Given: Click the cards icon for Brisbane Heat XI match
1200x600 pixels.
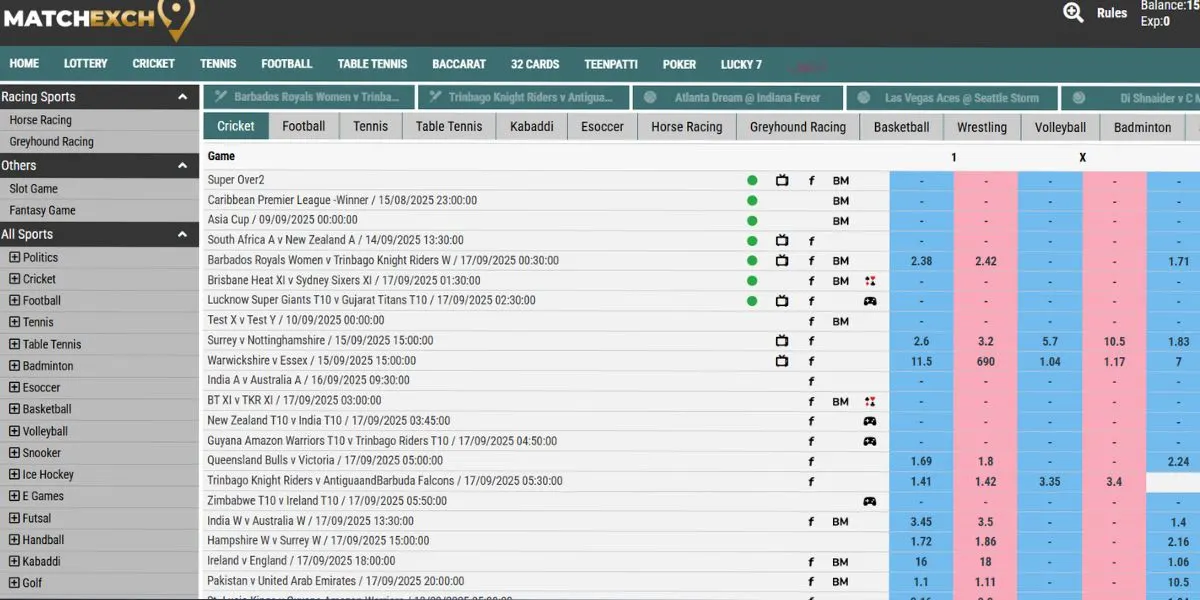Looking at the screenshot, I should [870, 281].
